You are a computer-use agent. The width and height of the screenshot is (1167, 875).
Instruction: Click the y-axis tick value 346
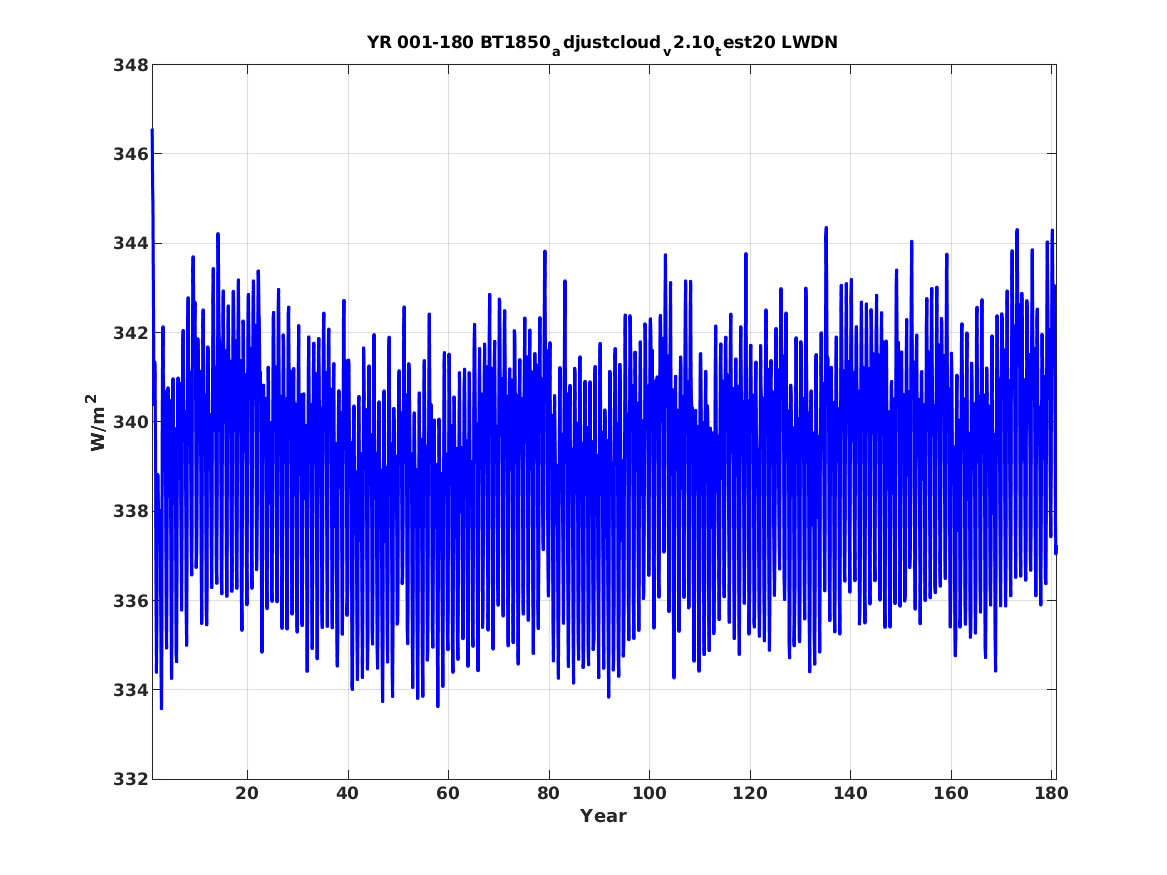tap(130, 154)
